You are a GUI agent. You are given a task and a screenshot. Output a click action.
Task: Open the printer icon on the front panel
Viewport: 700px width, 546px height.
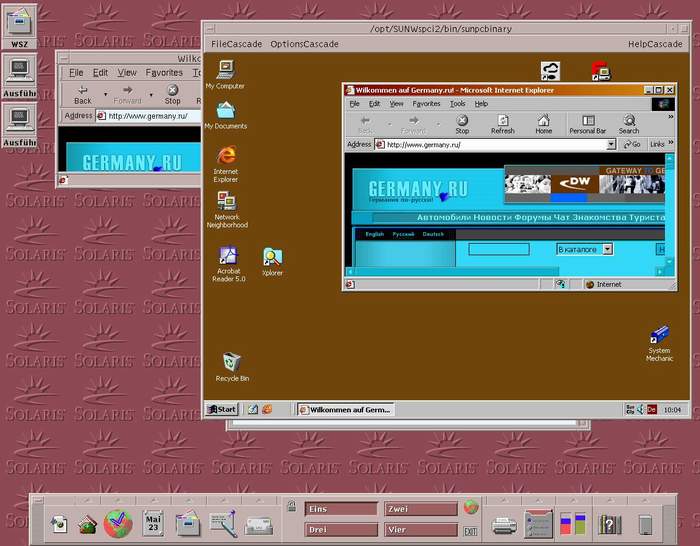tap(504, 525)
